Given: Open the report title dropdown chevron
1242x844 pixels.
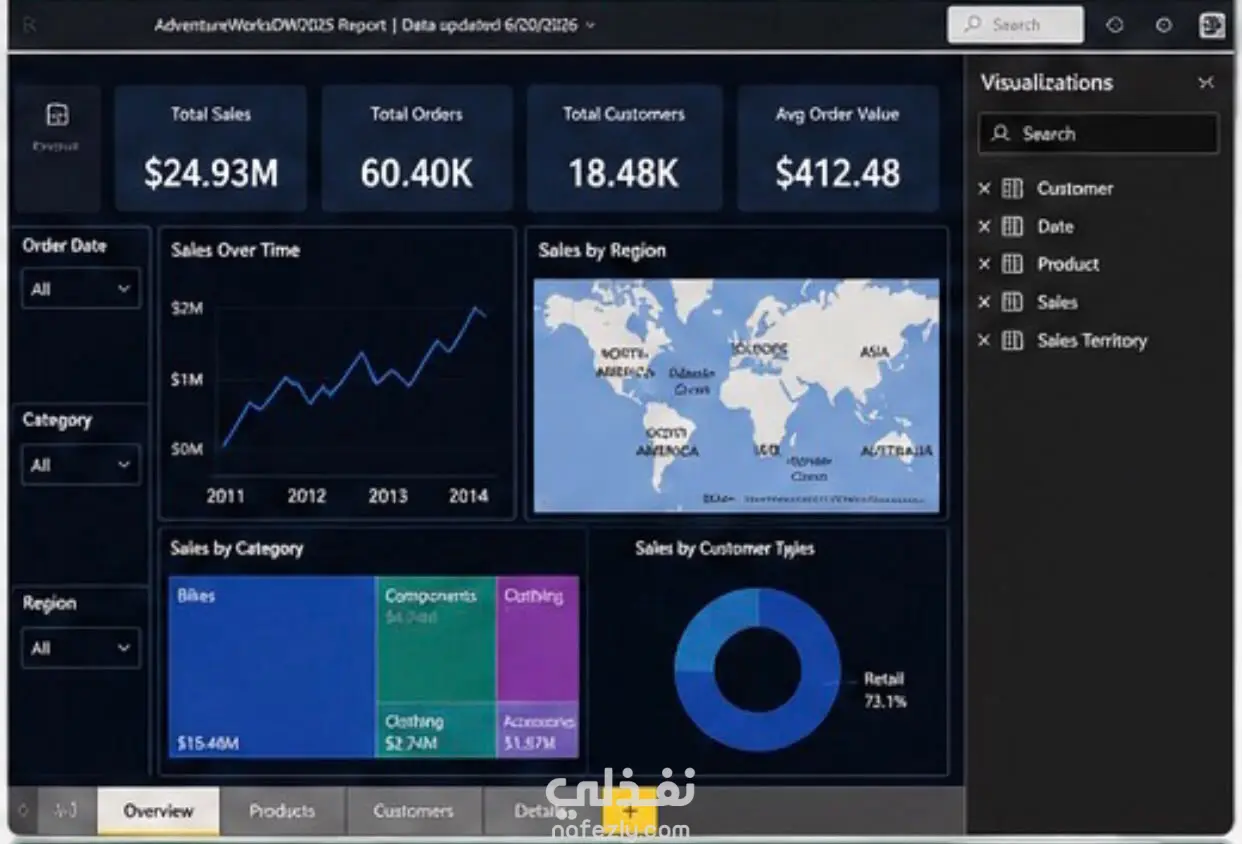Looking at the screenshot, I should [x=590, y=26].
